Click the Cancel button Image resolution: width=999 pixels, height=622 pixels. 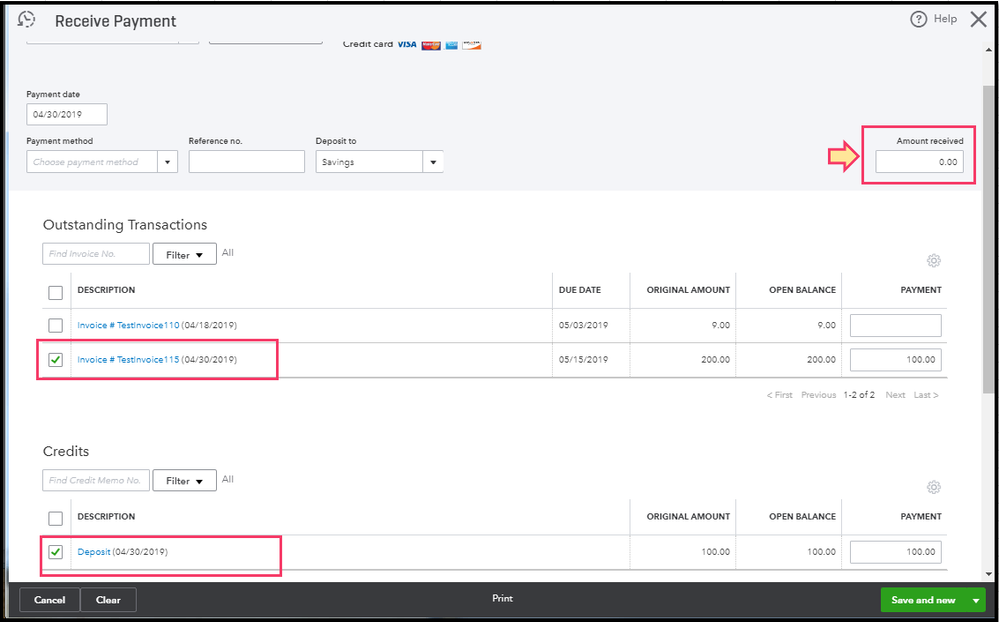pos(49,600)
